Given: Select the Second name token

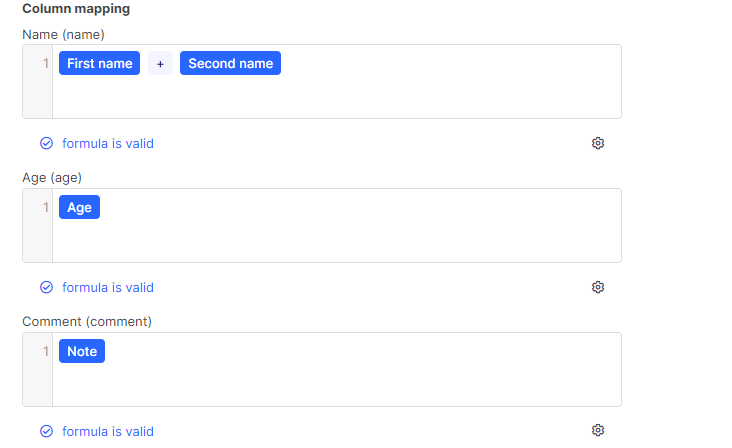Looking at the screenshot, I should [x=231, y=63].
